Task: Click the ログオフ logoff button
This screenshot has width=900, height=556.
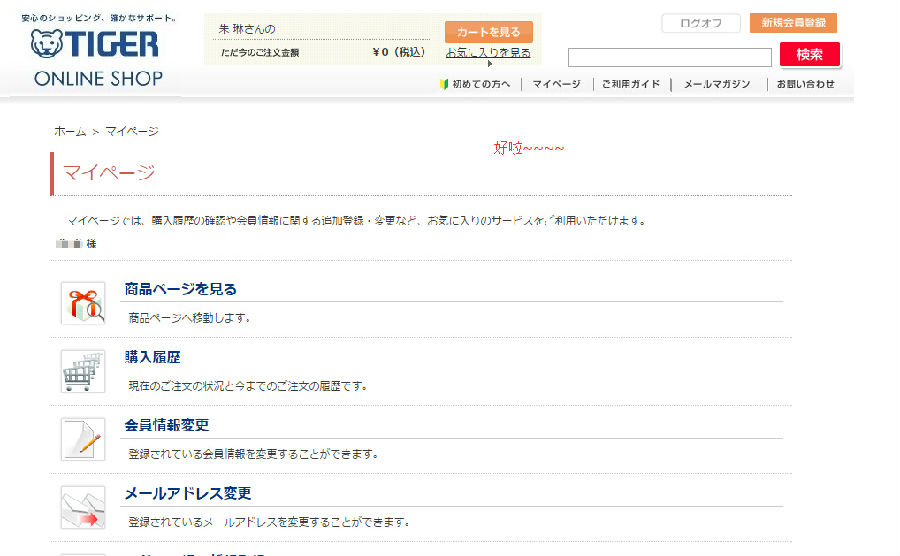Action: (x=700, y=23)
